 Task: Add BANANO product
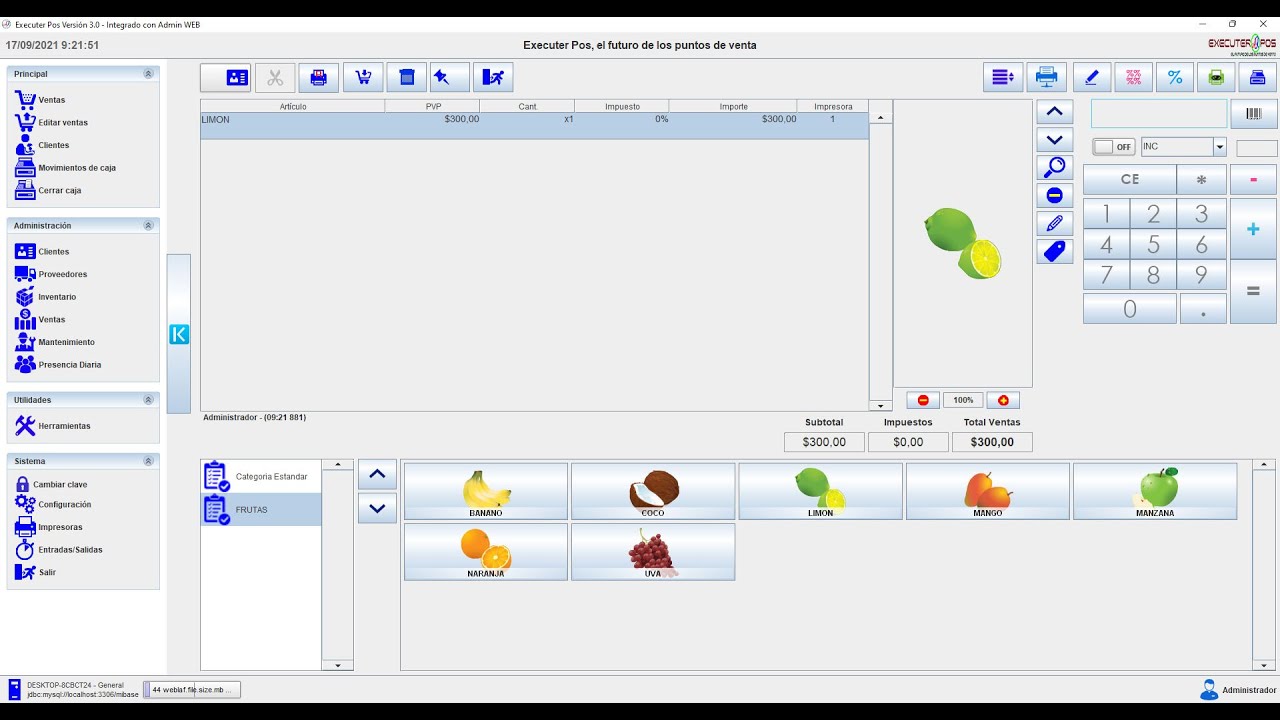tap(486, 491)
